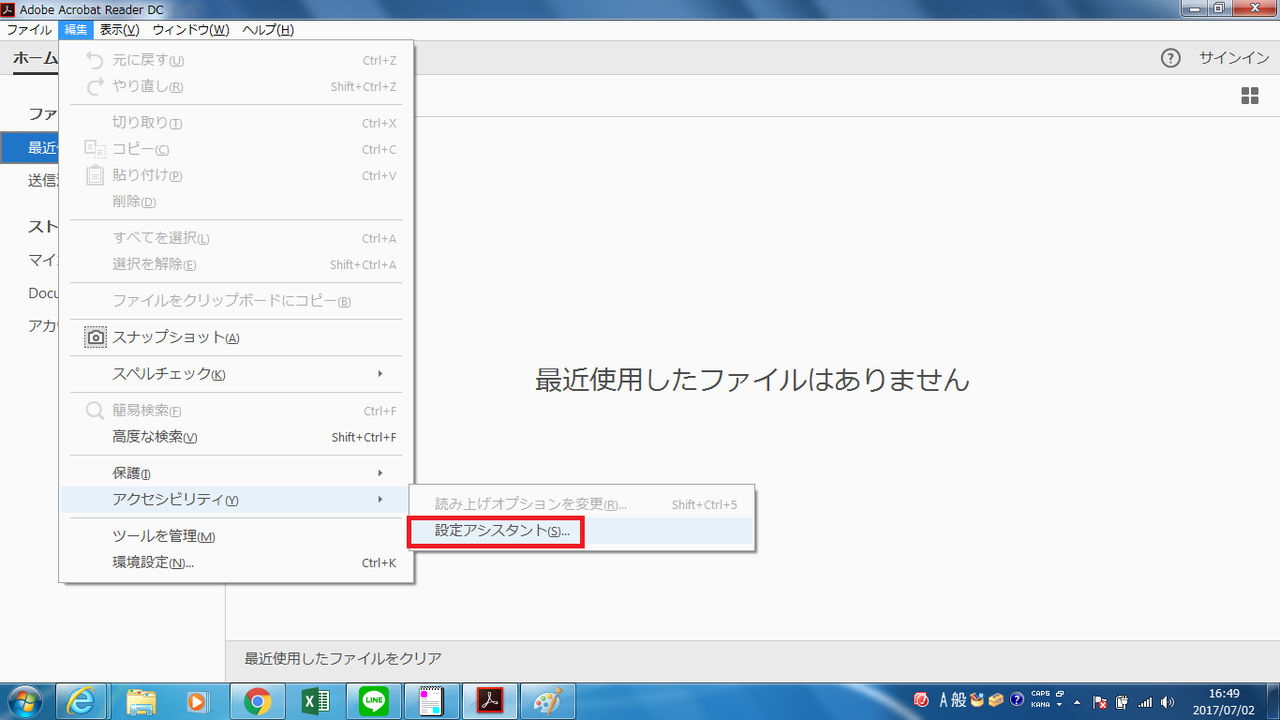Open Excel from the taskbar

click(x=315, y=702)
